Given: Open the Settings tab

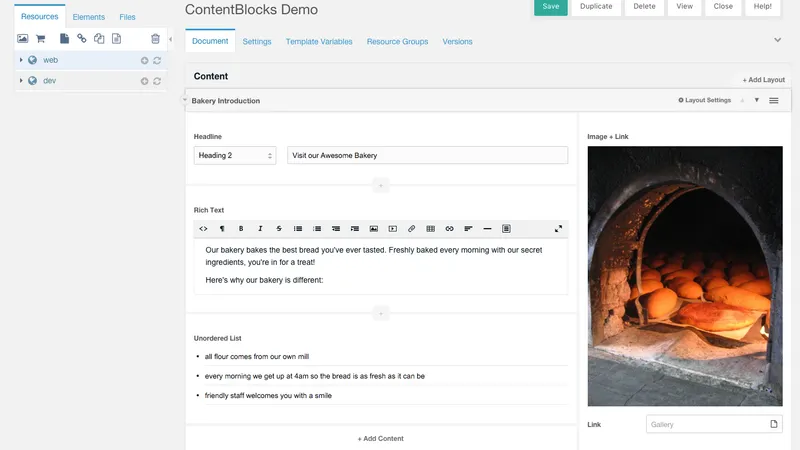Looking at the screenshot, I should [x=257, y=41].
